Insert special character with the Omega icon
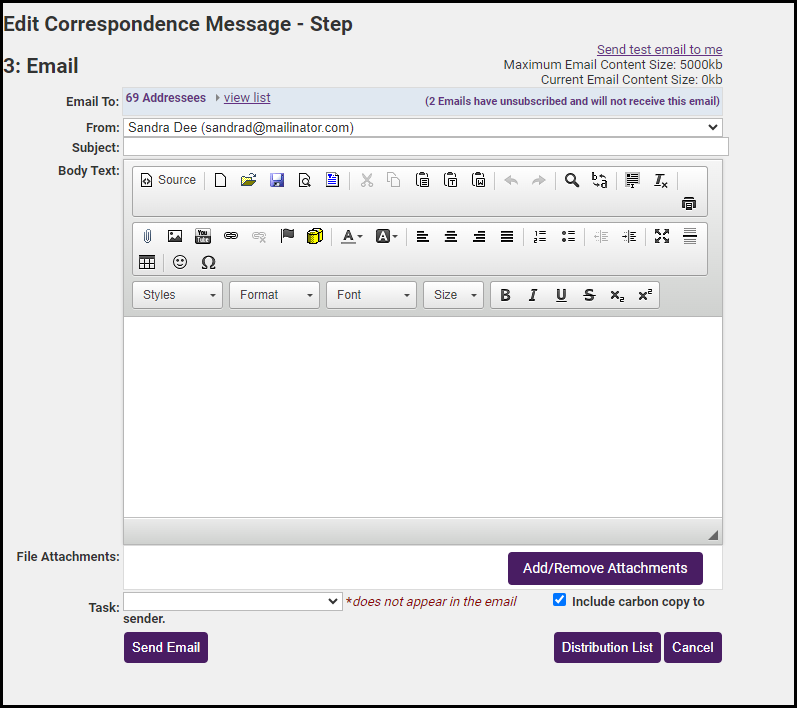This screenshot has width=797, height=708. coord(208,262)
